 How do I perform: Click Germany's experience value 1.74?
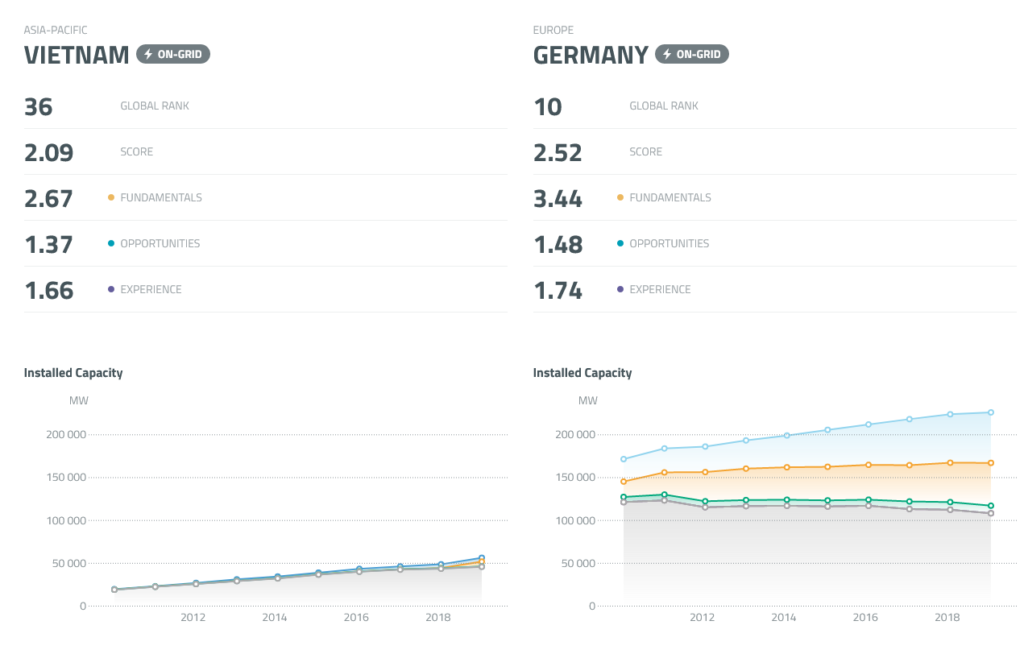(x=558, y=291)
